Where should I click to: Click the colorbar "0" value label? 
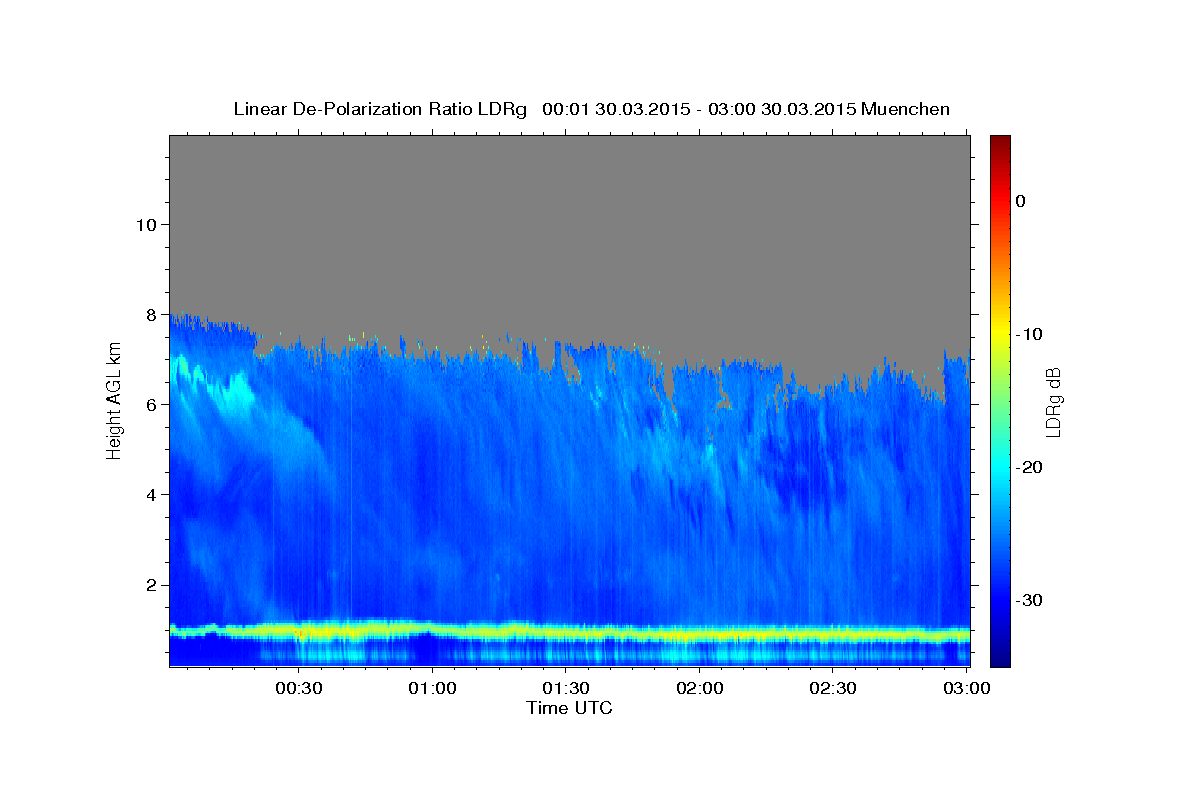coord(1021,201)
